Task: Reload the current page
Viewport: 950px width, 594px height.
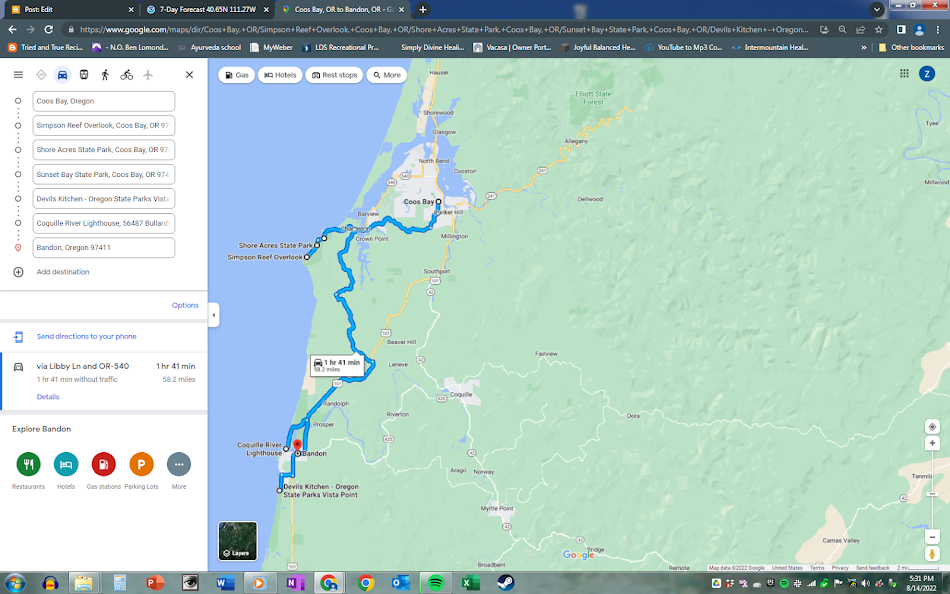Action: tap(48, 29)
